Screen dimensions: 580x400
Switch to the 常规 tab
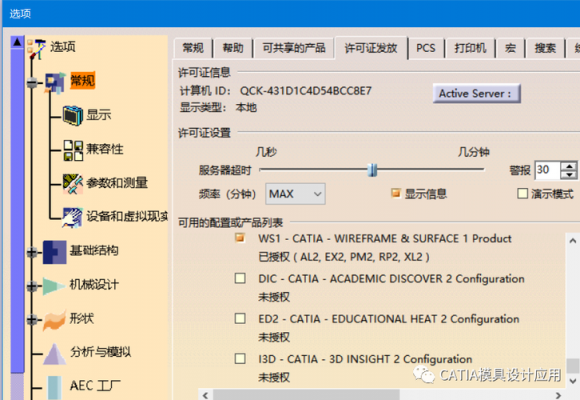[193, 48]
